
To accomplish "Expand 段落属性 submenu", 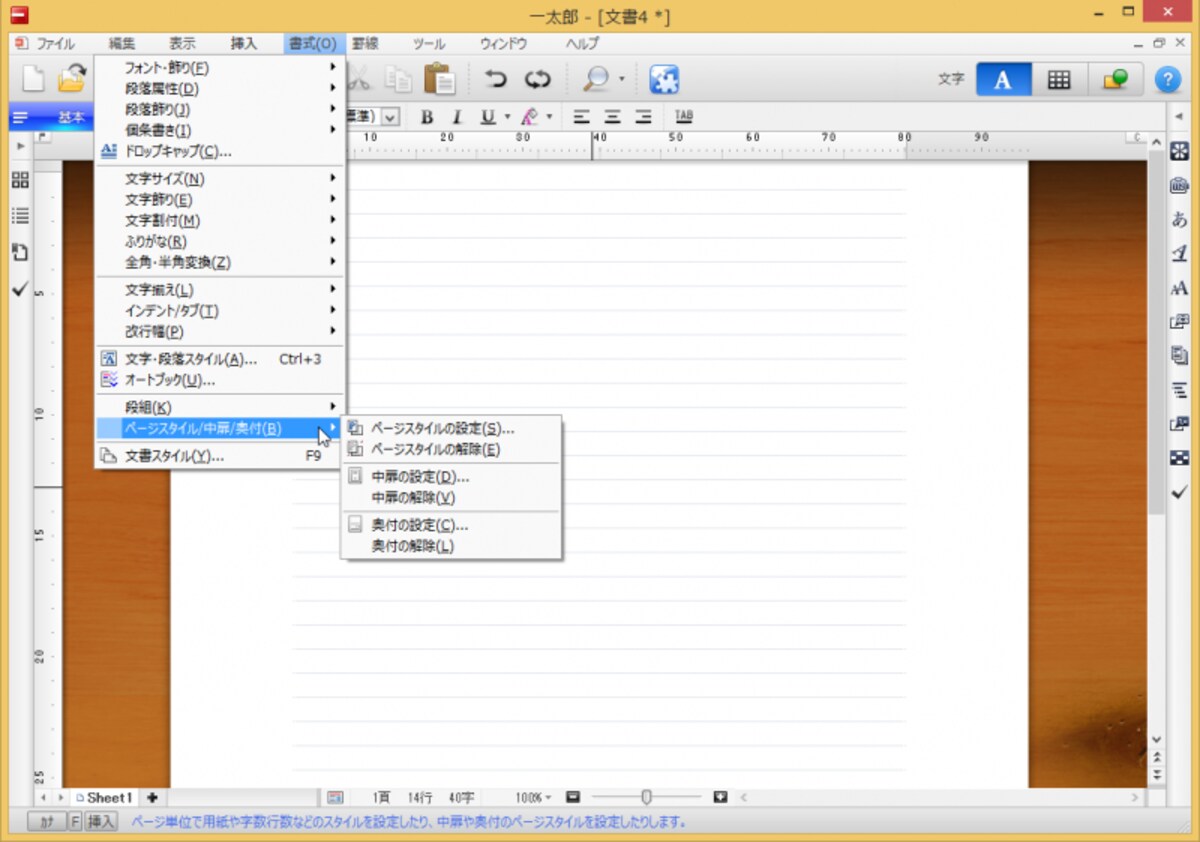I will 220,89.
